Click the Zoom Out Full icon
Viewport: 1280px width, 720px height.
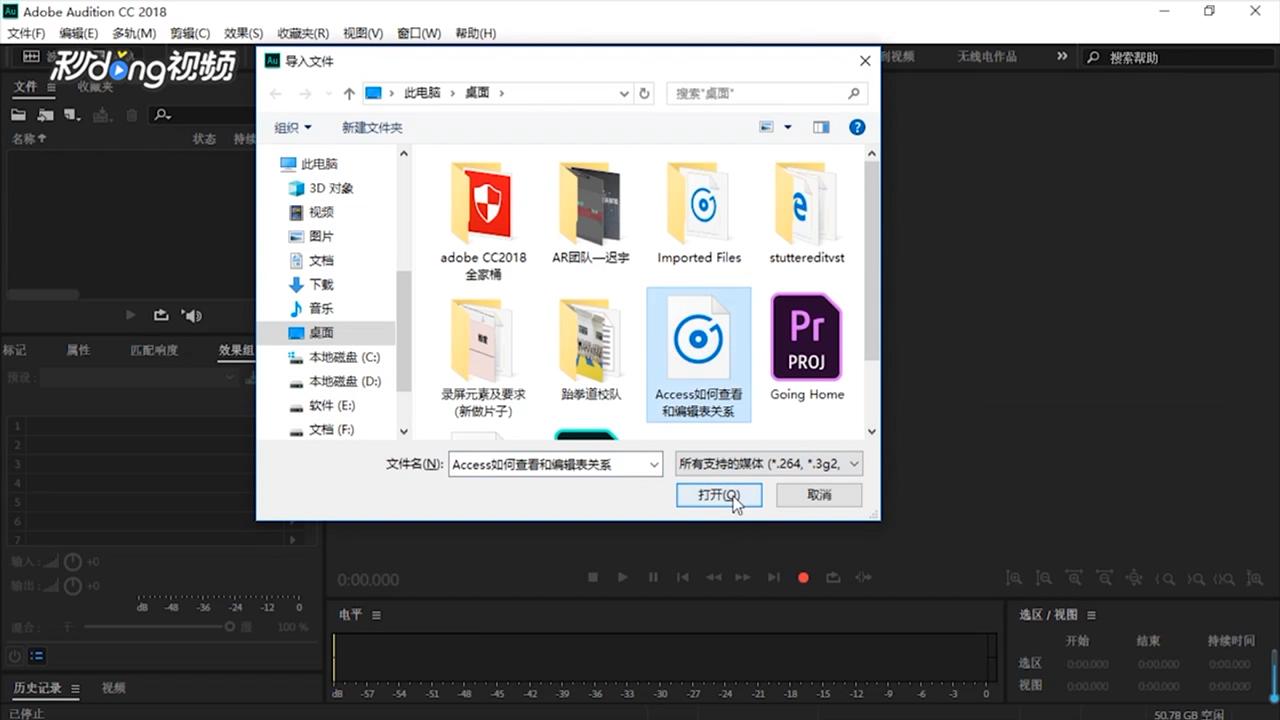click(x=1134, y=578)
